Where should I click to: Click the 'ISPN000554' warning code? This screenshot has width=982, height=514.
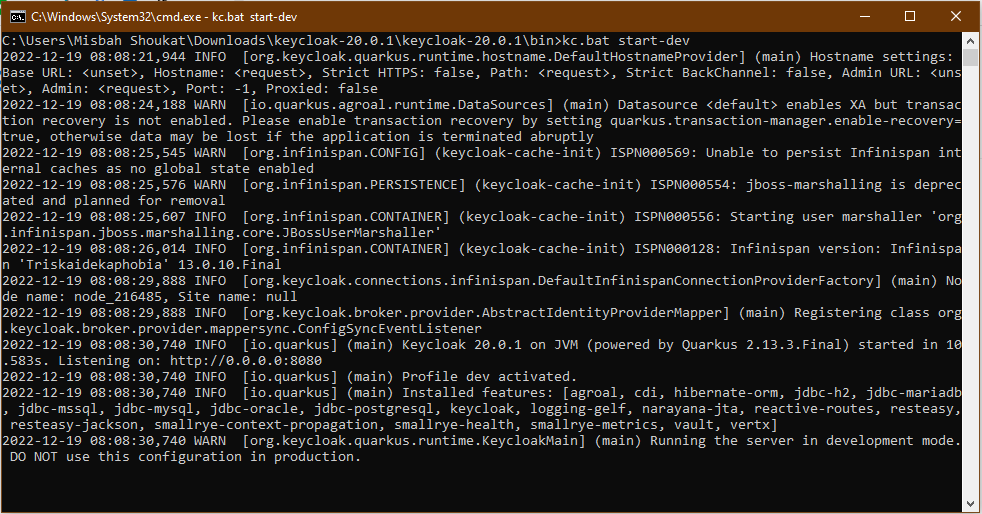click(690, 185)
